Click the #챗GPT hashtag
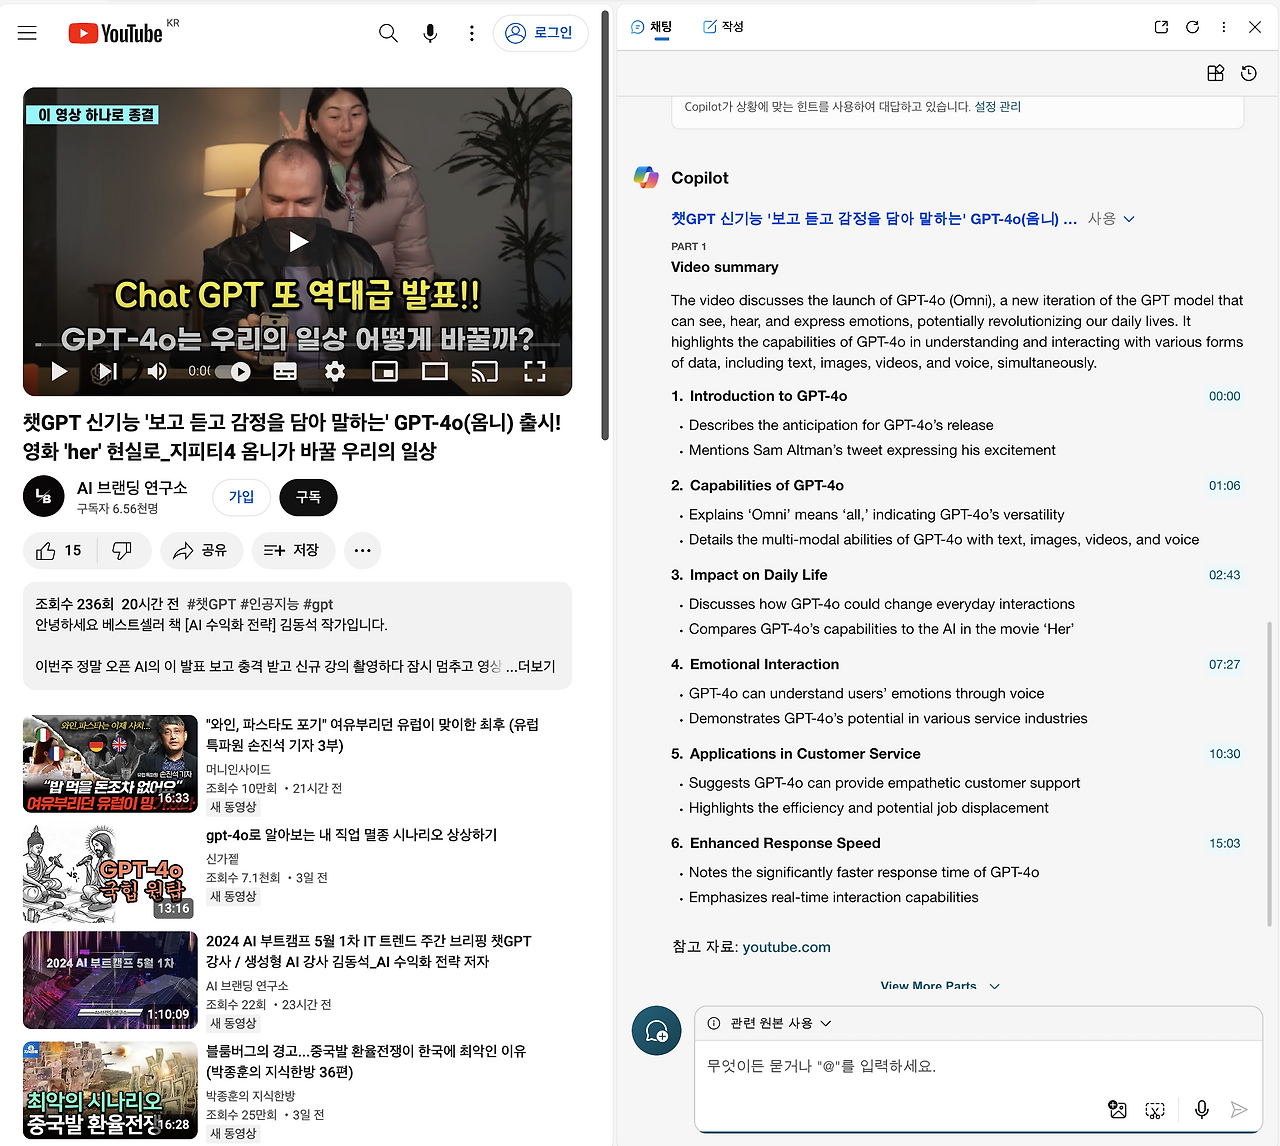 tap(211, 604)
